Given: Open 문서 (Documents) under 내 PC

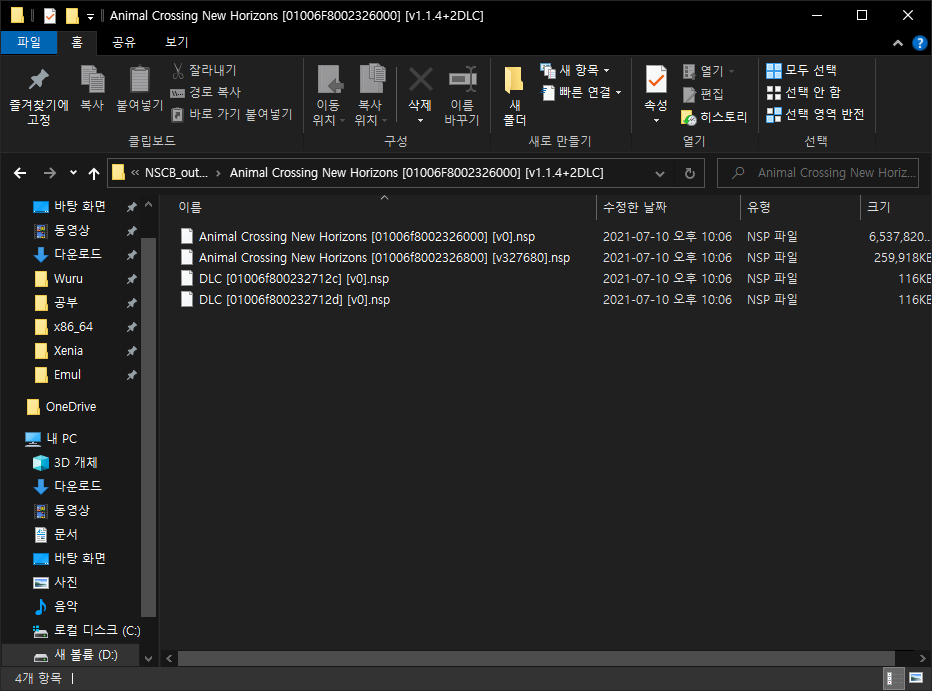Looking at the screenshot, I should click(65, 534).
